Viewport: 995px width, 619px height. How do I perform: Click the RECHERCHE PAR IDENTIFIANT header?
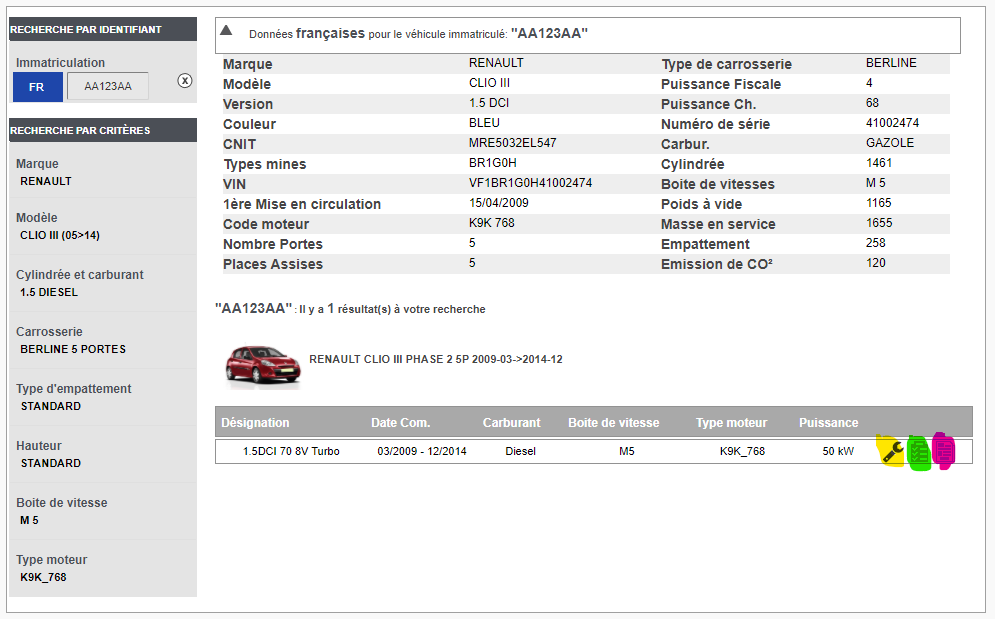click(x=103, y=29)
